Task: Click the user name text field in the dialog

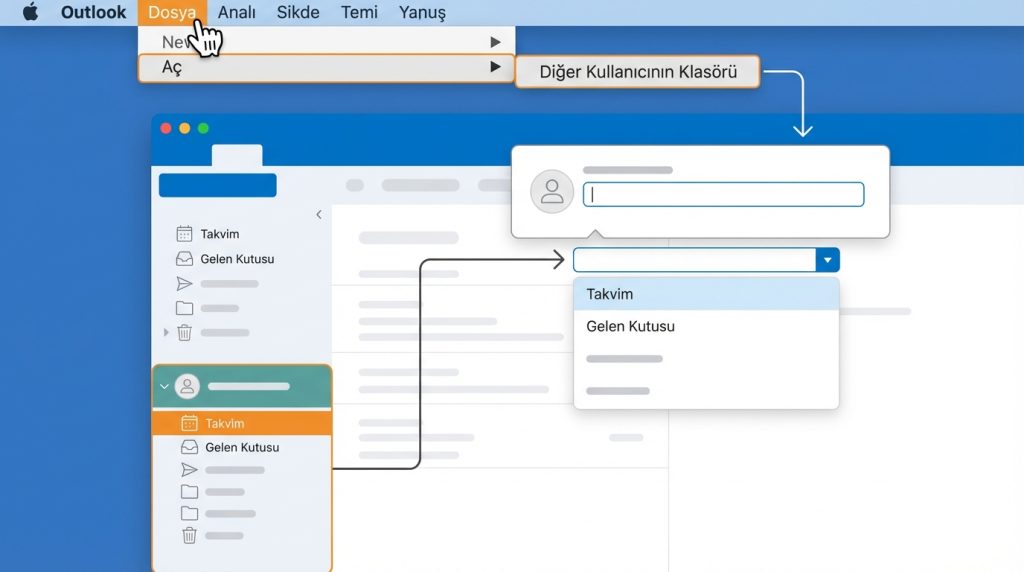Action: [723, 195]
